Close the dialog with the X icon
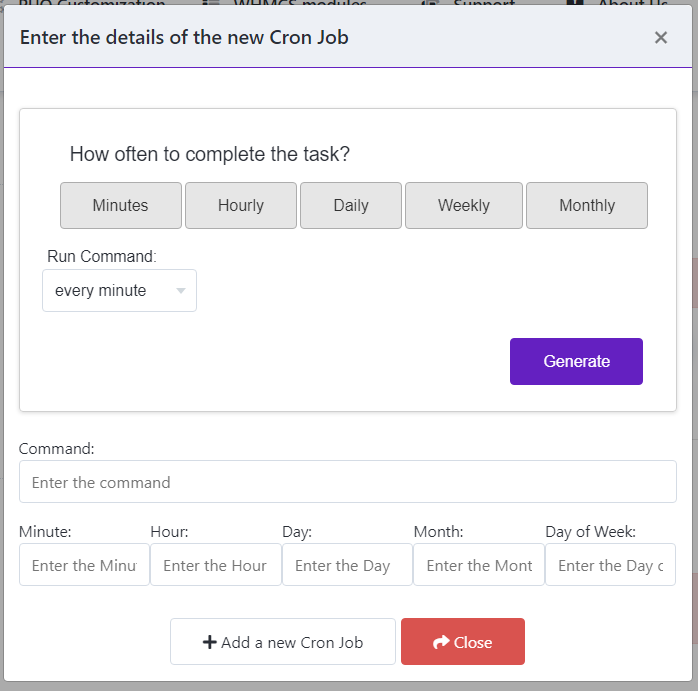698x691 pixels. [661, 37]
